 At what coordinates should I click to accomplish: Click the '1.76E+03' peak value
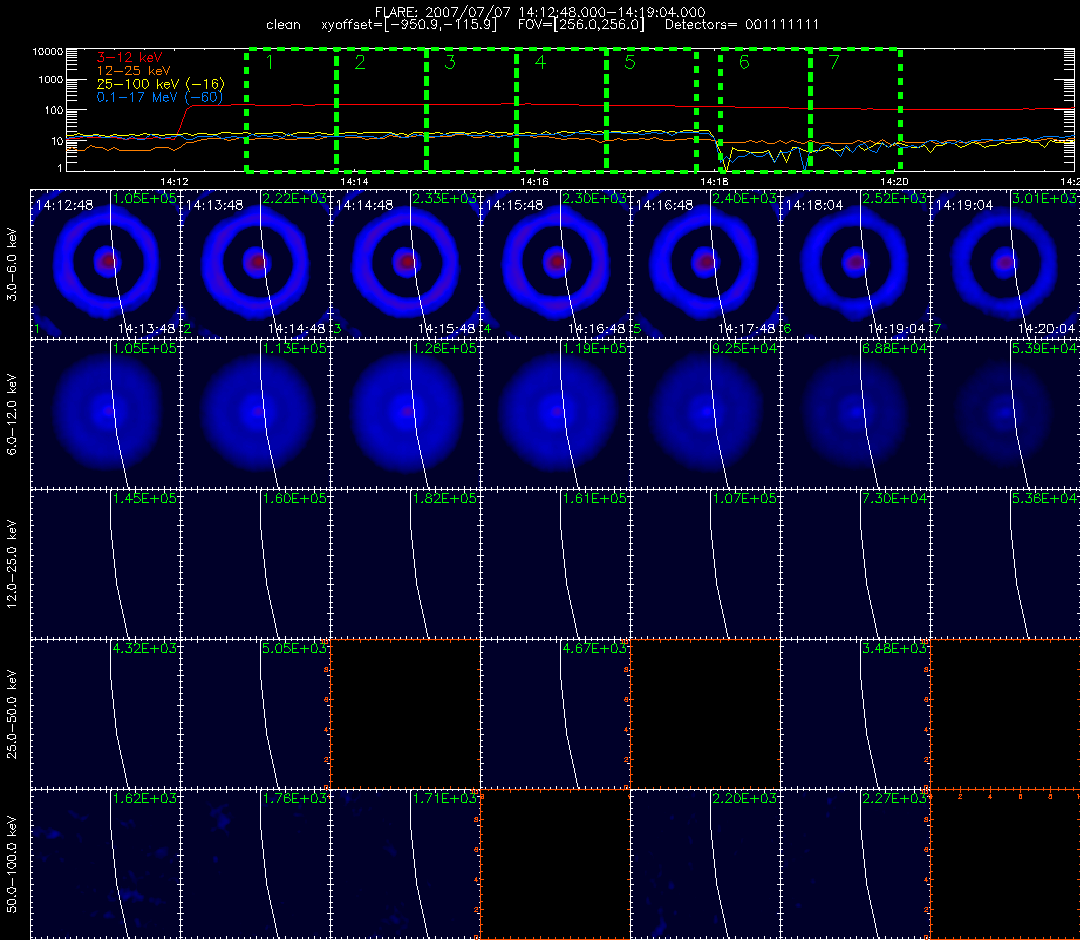(294, 798)
